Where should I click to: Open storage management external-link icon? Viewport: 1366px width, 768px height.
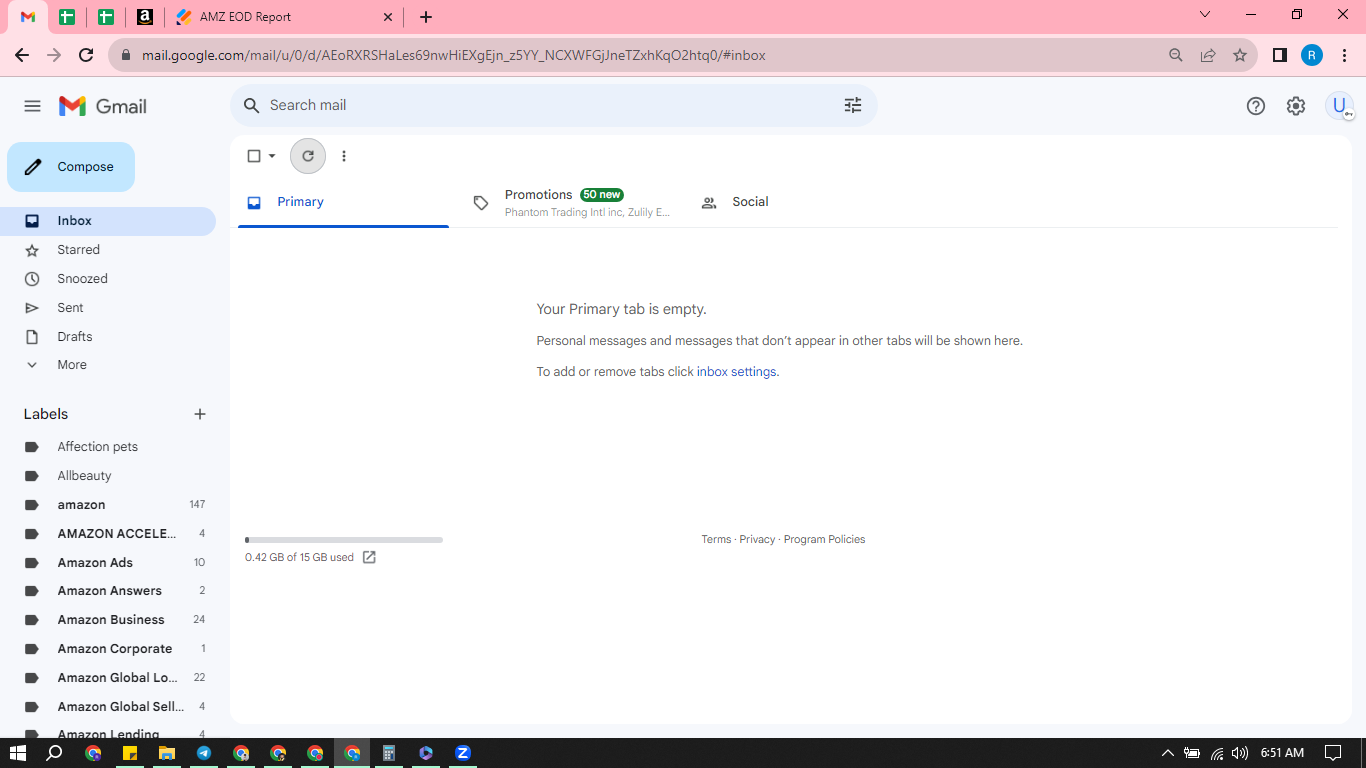tap(369, 557)
